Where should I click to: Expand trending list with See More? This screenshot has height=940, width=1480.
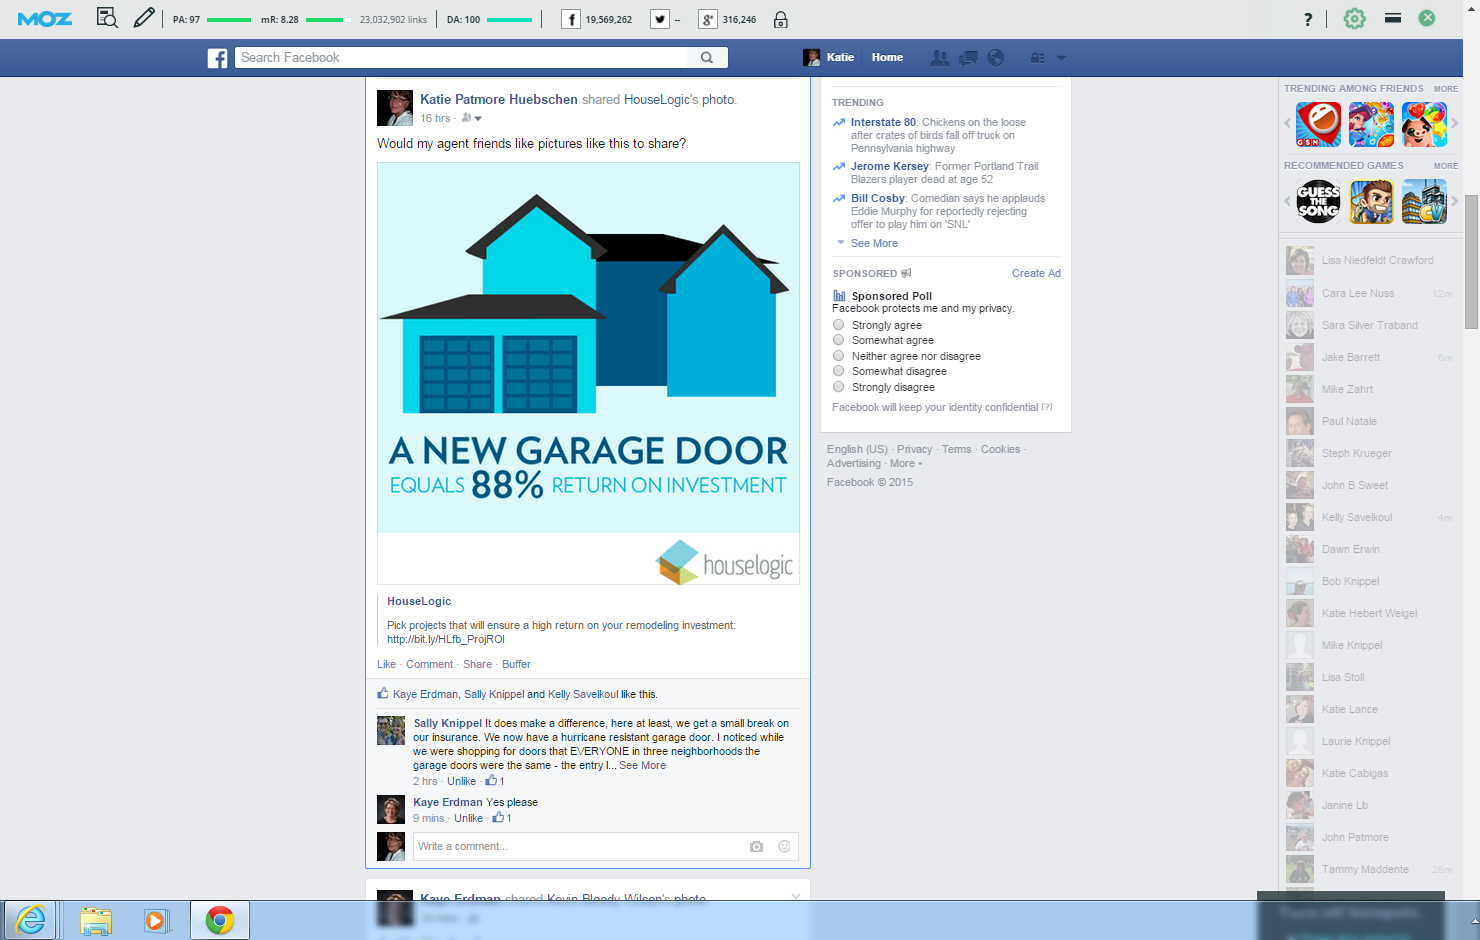(x=874, y=243)
